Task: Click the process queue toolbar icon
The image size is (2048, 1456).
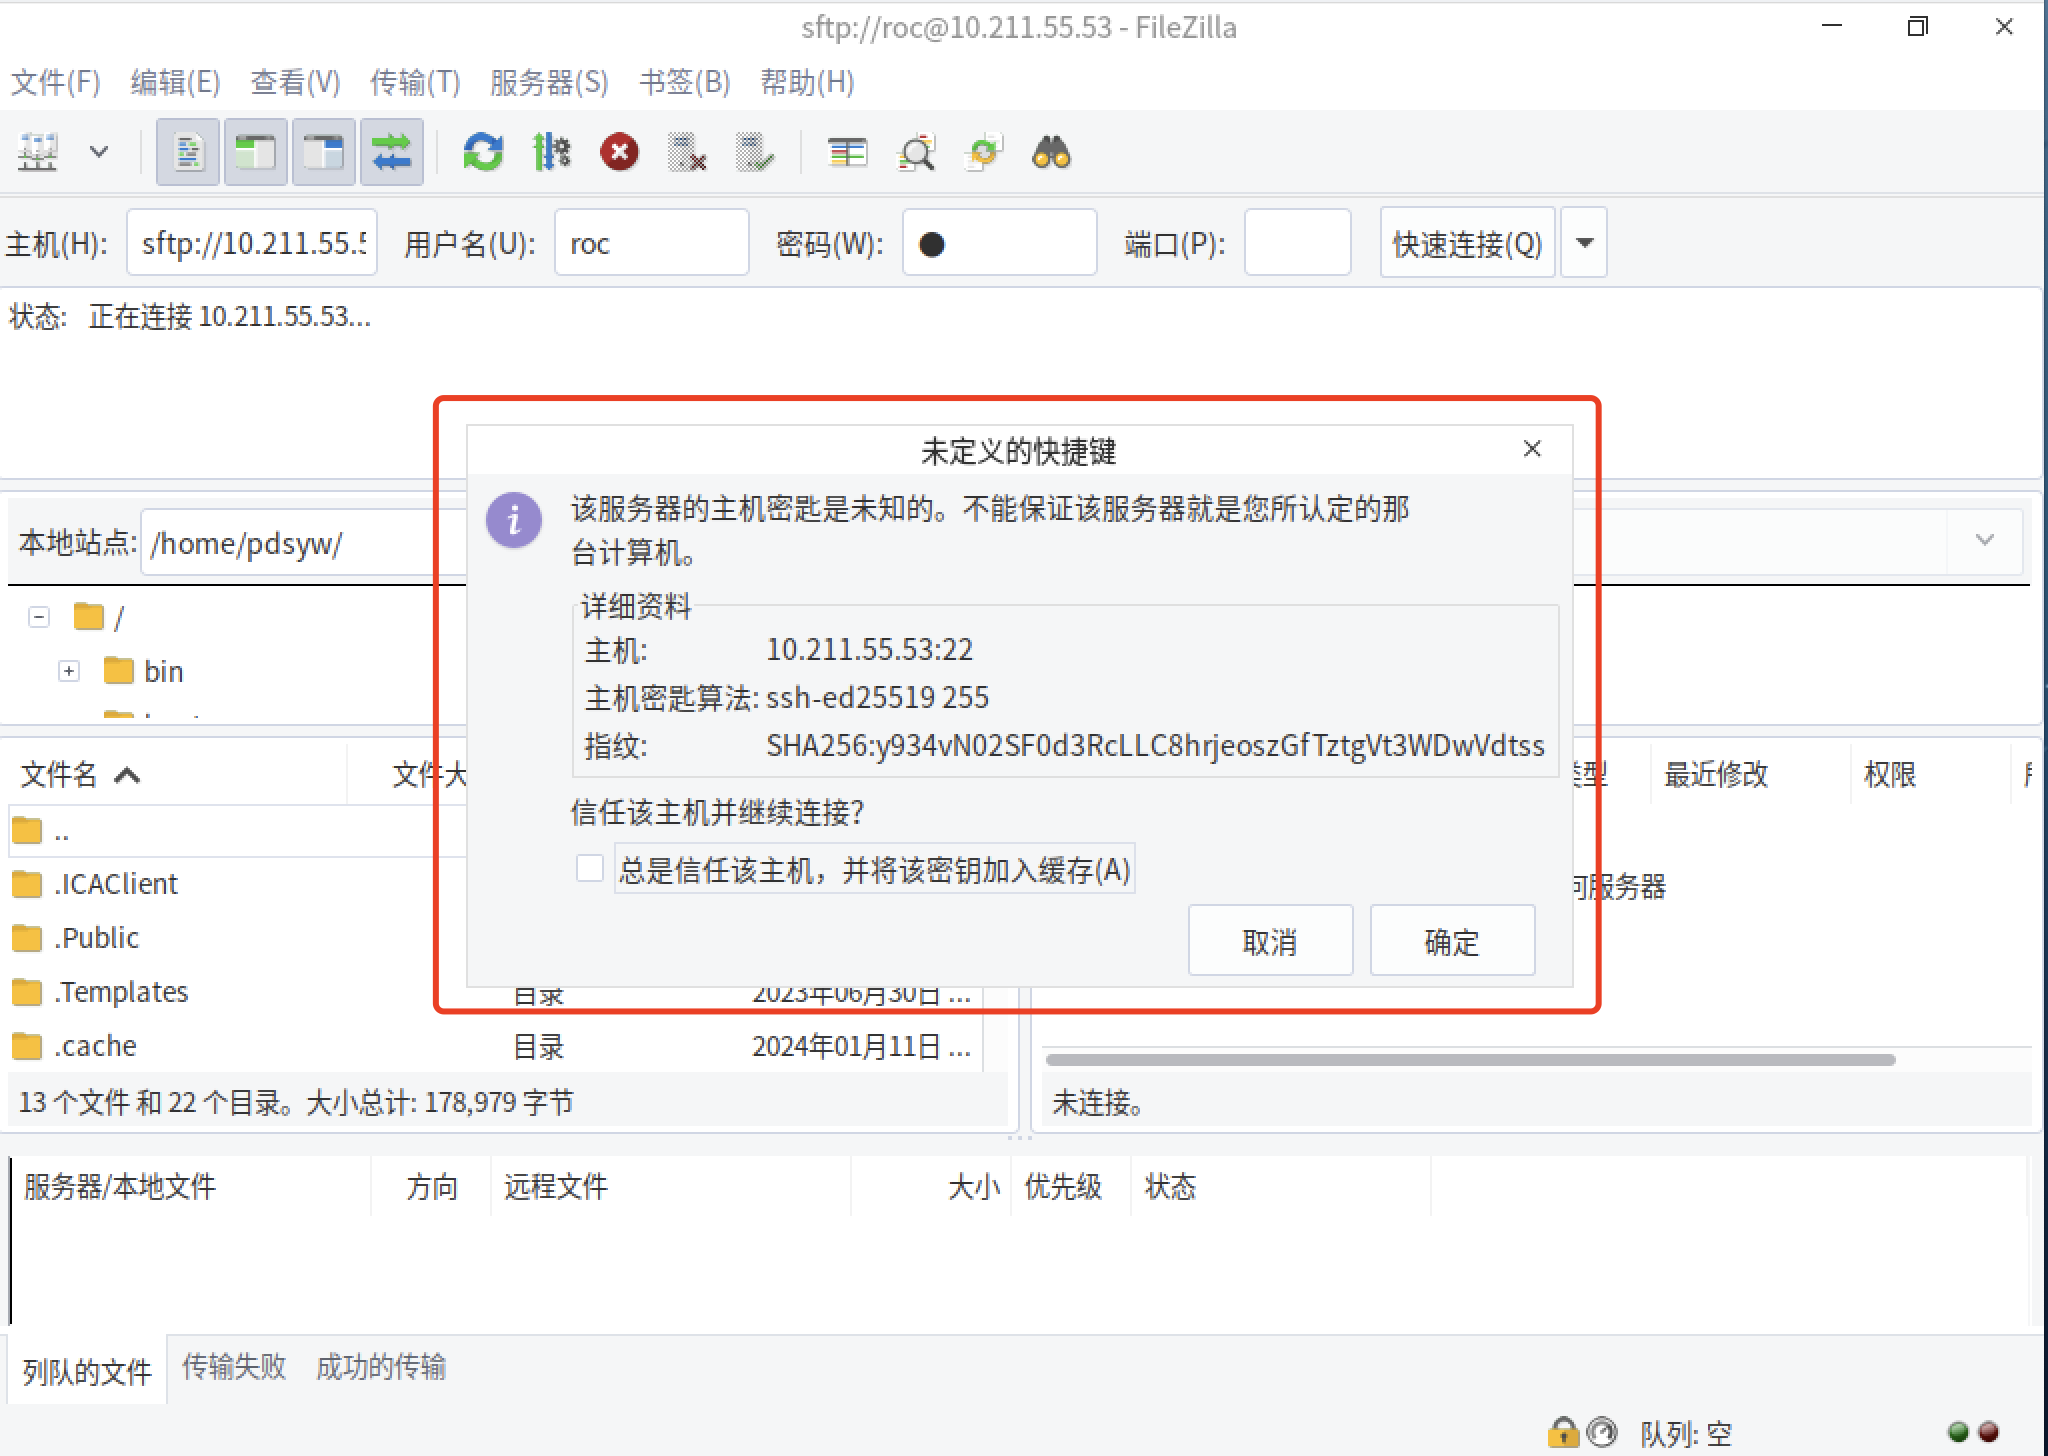Action: point(551,153)
